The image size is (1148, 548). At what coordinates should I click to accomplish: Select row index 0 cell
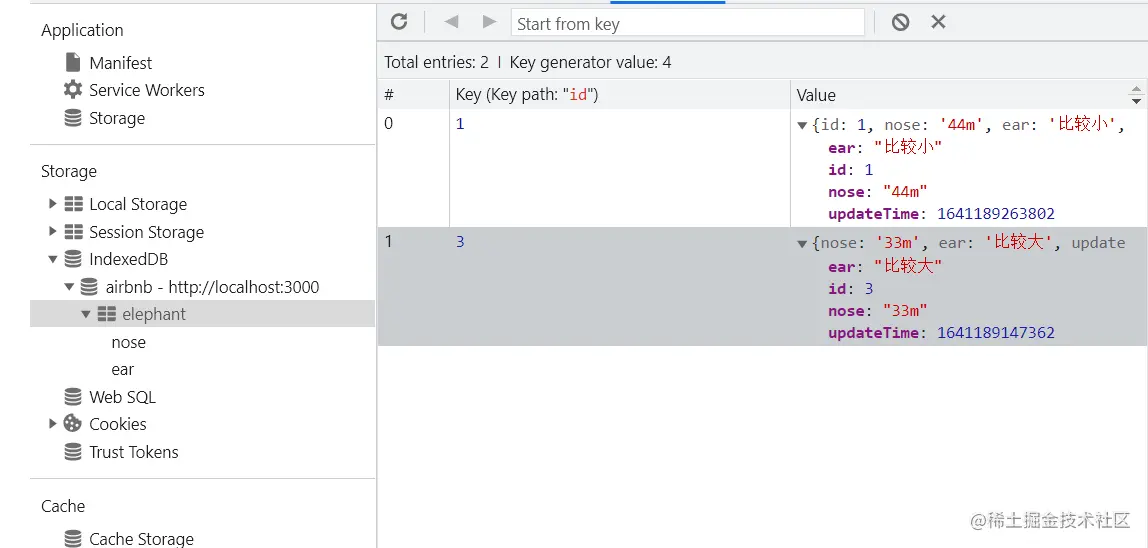coord(414,168)
